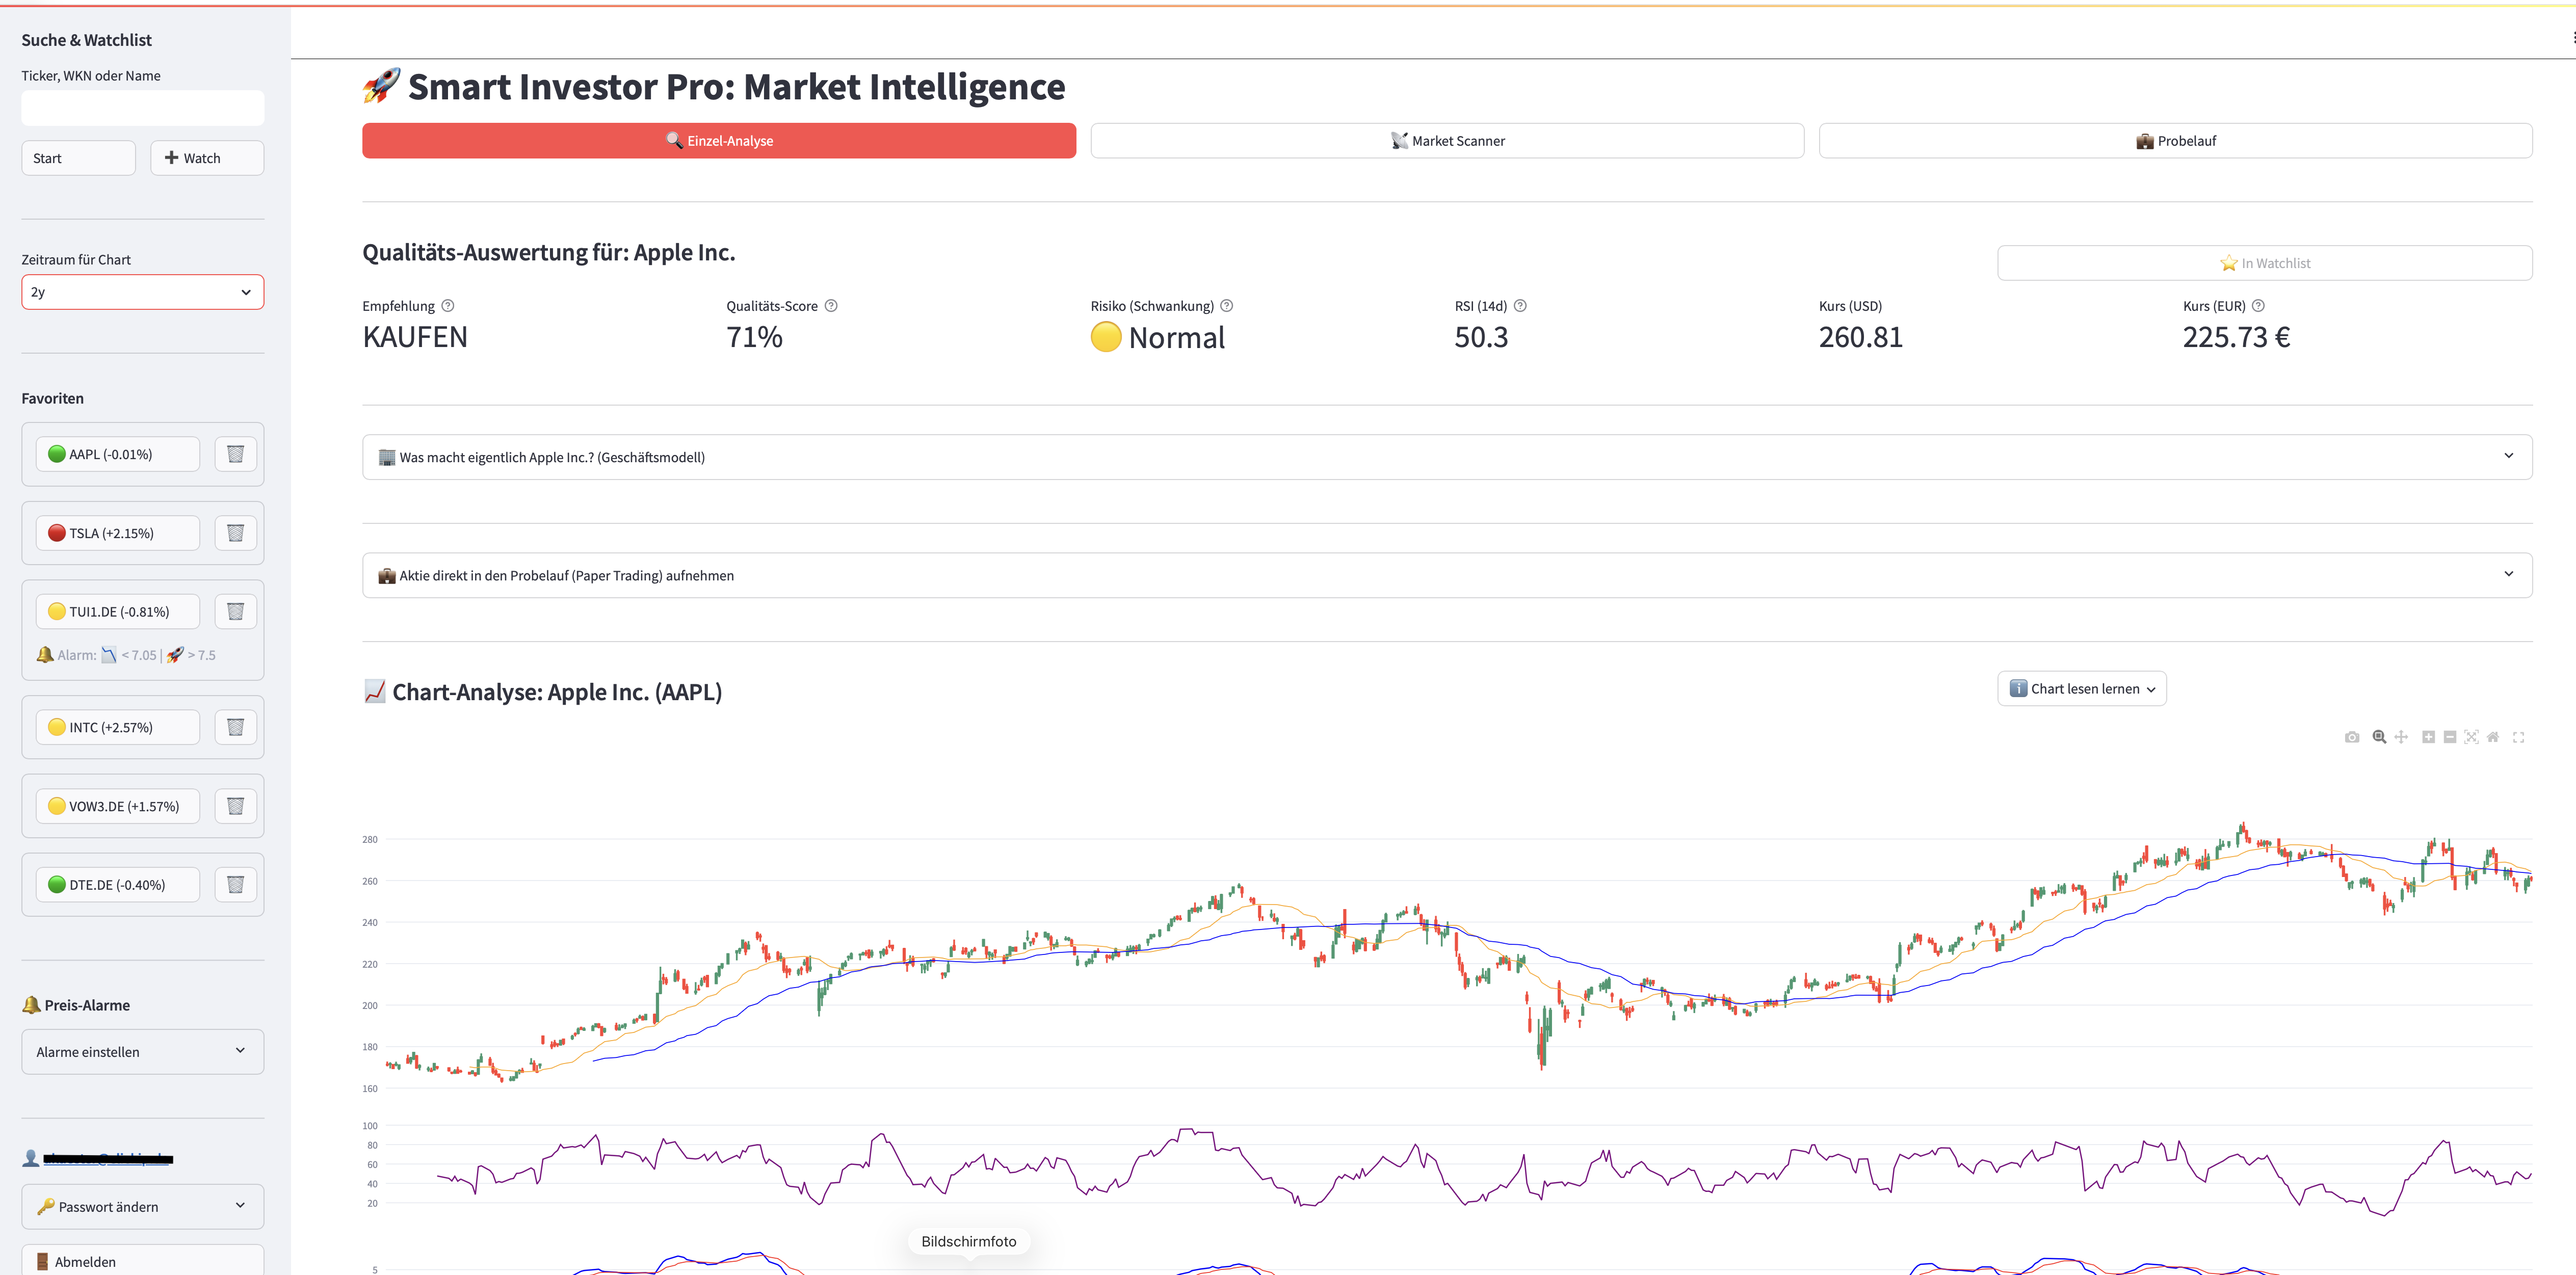Expand the Probelauf (Paper Trading) aufnehmen section

[1447, 575]
